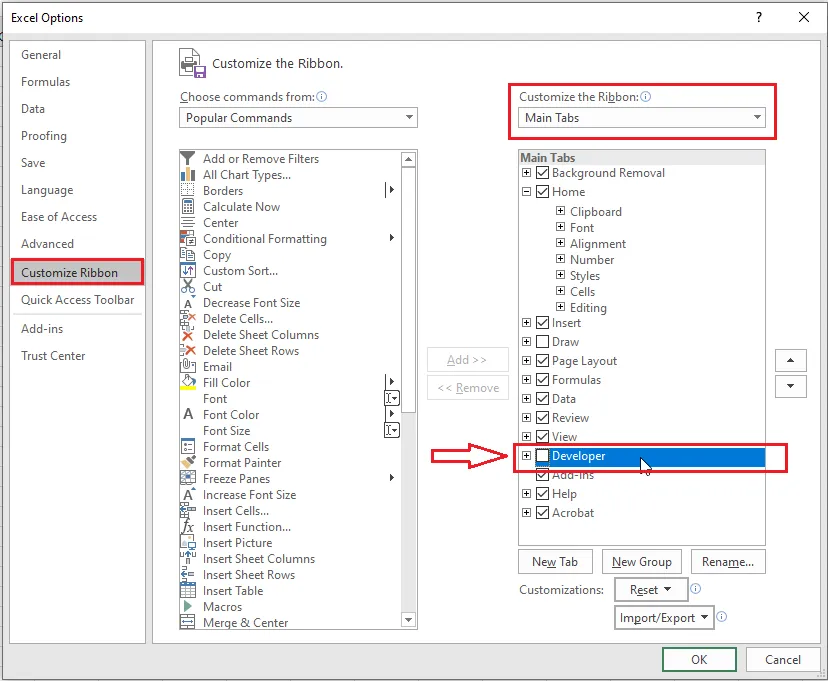Click the Custom Sort icon
The width and height of the screenshot is (828, 681).
click(187, 270)
